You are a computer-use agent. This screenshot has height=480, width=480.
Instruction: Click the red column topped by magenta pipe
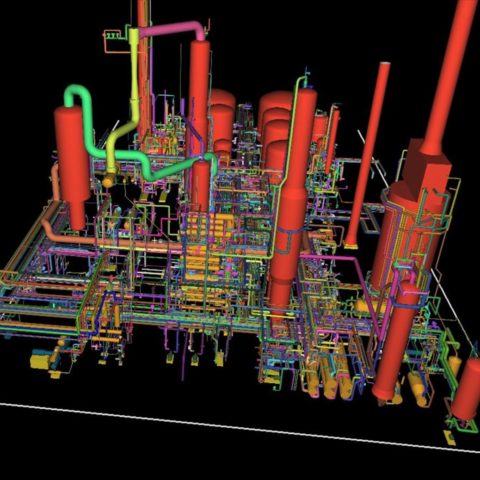click(199, 97)
